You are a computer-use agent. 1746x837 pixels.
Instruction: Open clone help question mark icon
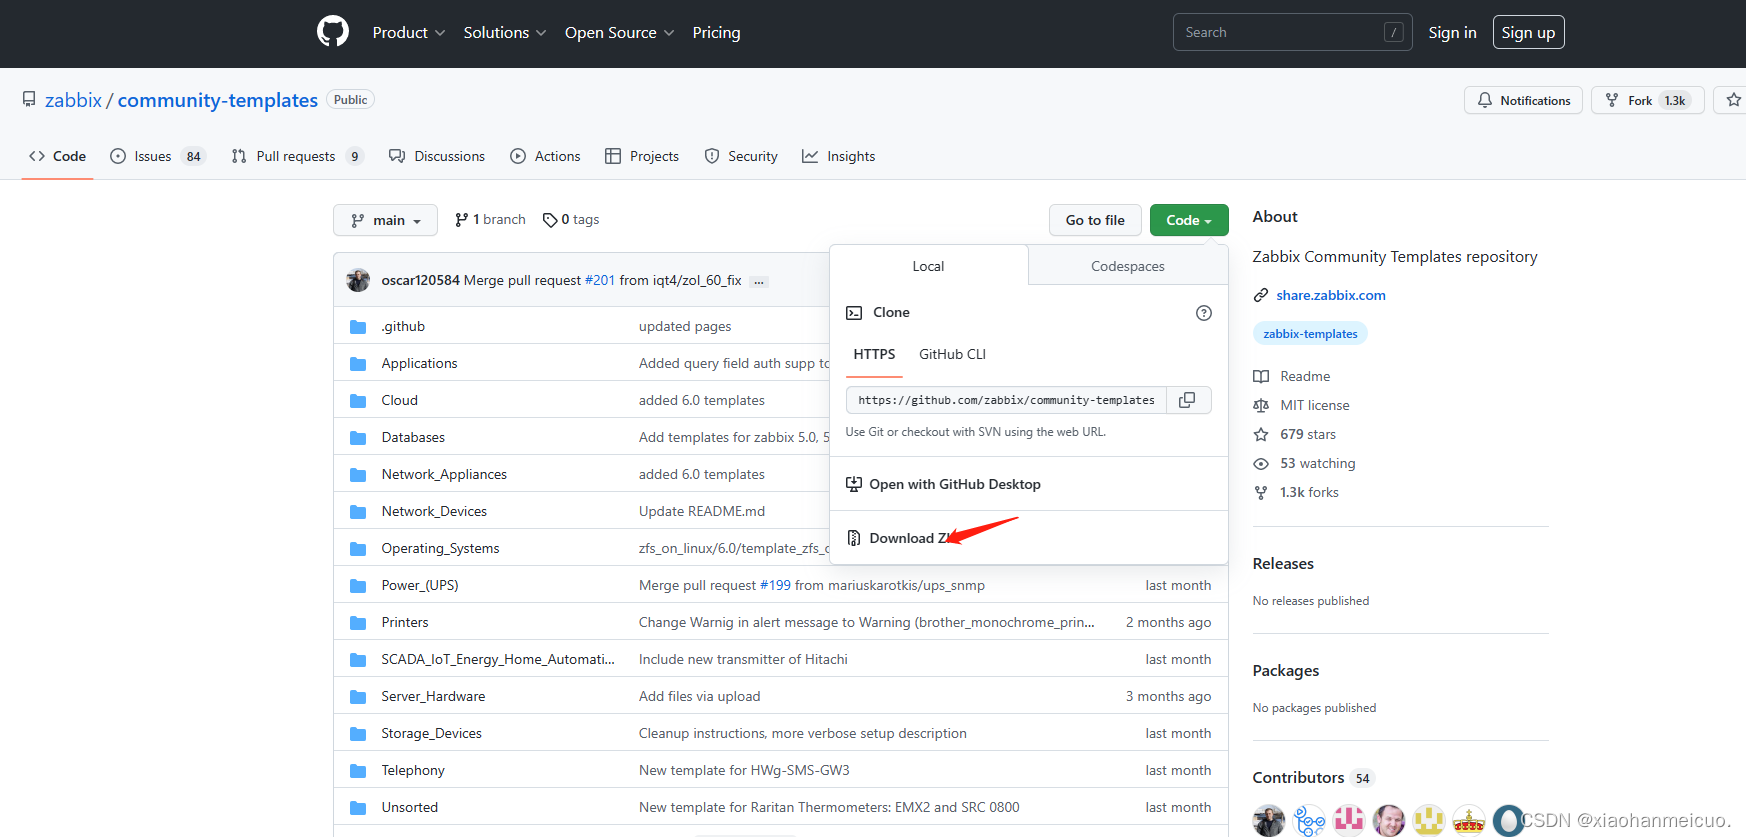click(1204, 313)
